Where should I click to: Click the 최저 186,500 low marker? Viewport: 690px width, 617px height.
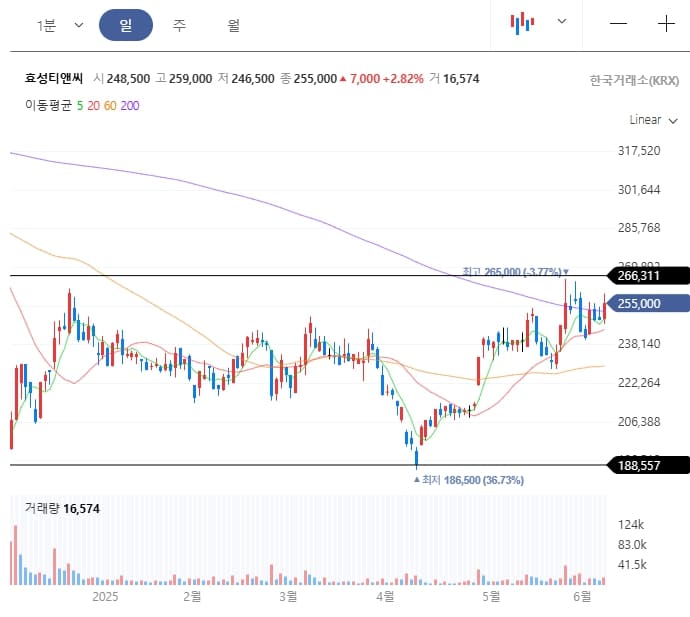(x=469, y=480)
